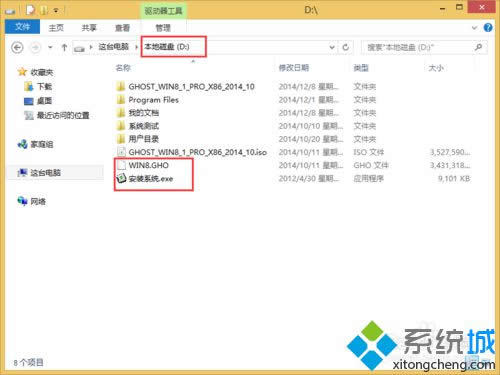This screenshot has width=500, height=375.
Task: Open the 文件 menu tab
Action: tap(22, 27)
